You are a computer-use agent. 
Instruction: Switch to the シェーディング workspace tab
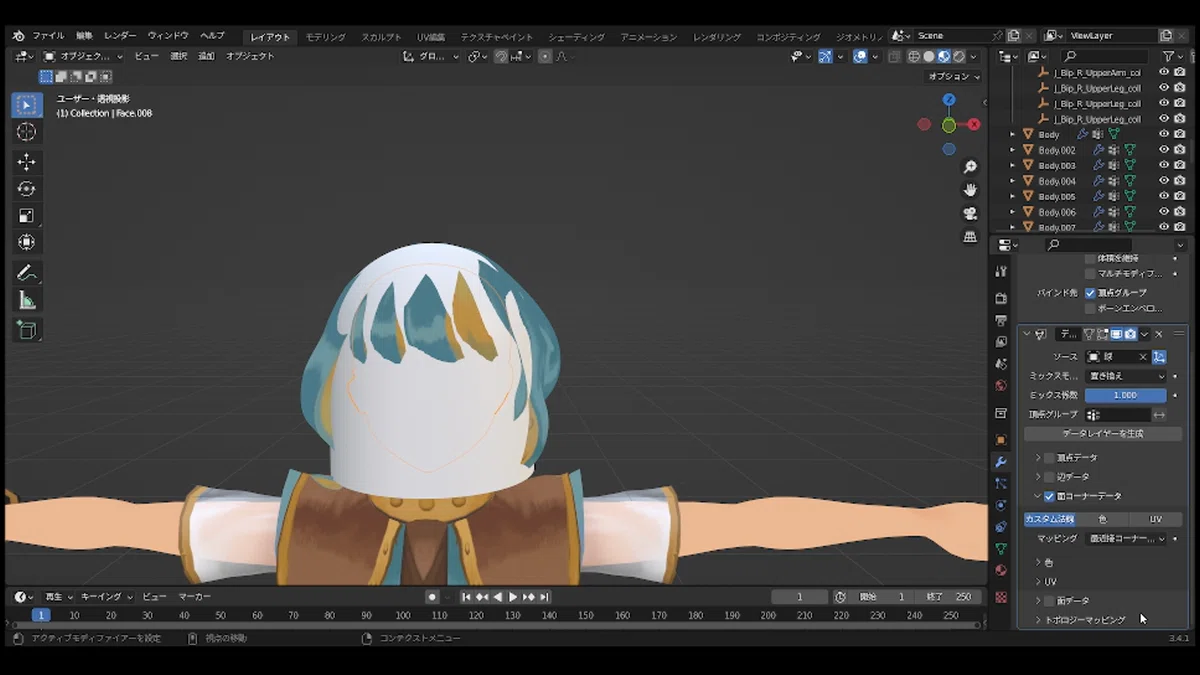(576, 37)
